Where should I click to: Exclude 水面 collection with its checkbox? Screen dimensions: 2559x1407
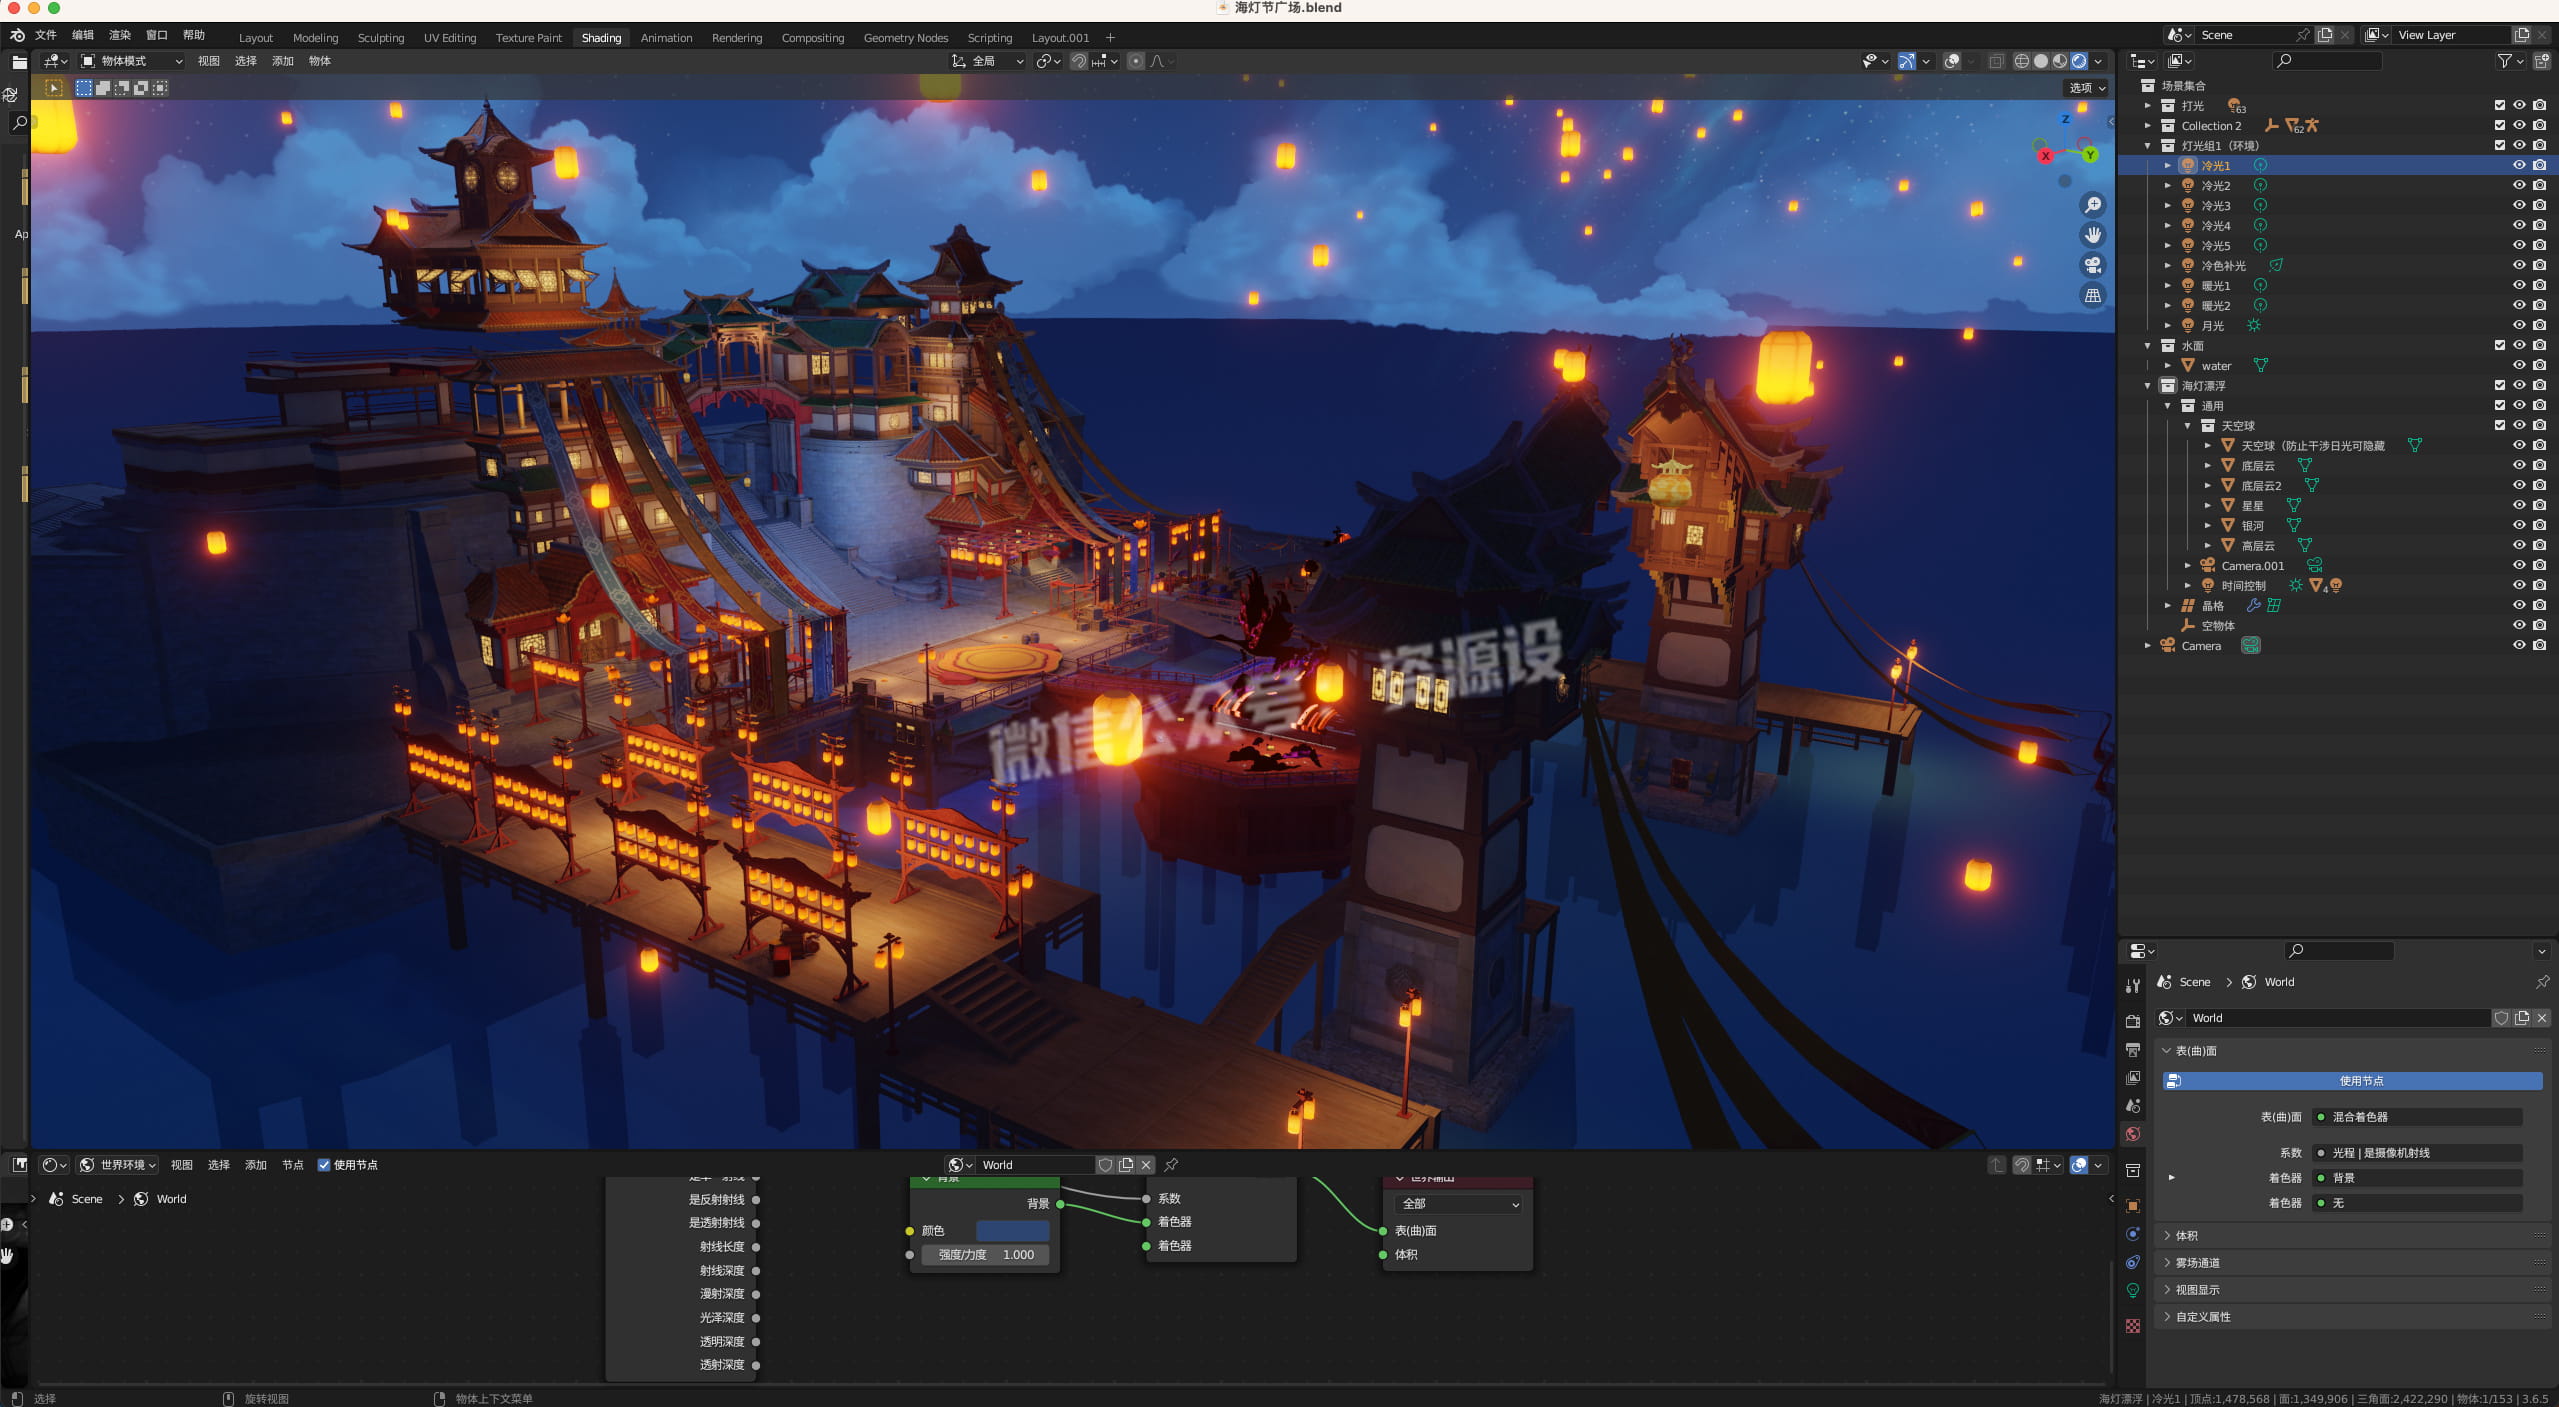pos(2499,346)
